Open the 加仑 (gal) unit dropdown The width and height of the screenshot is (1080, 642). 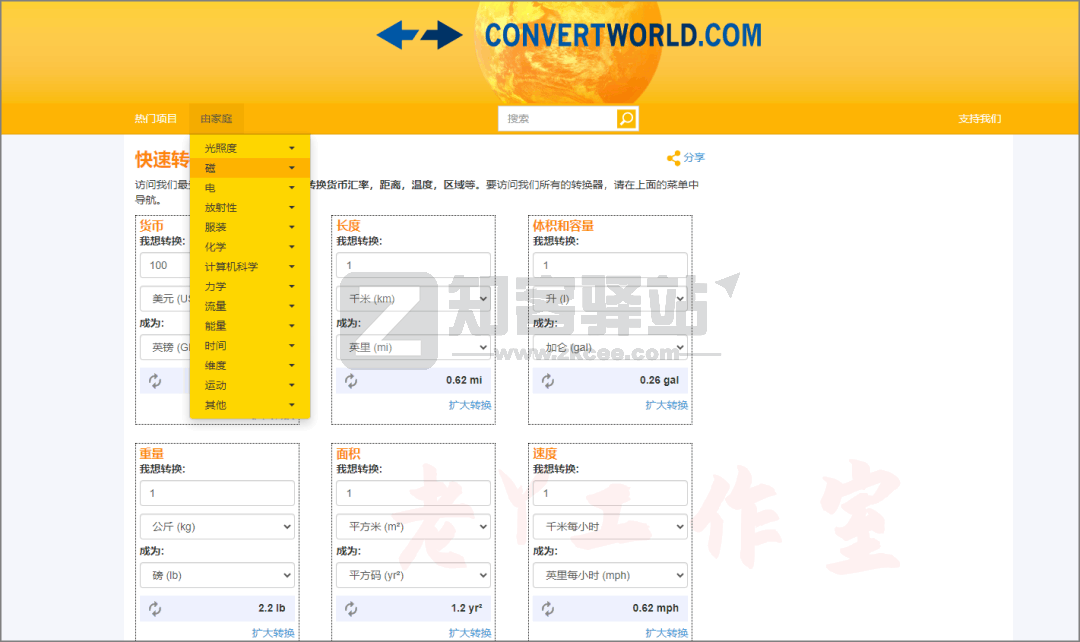[609, 346]
